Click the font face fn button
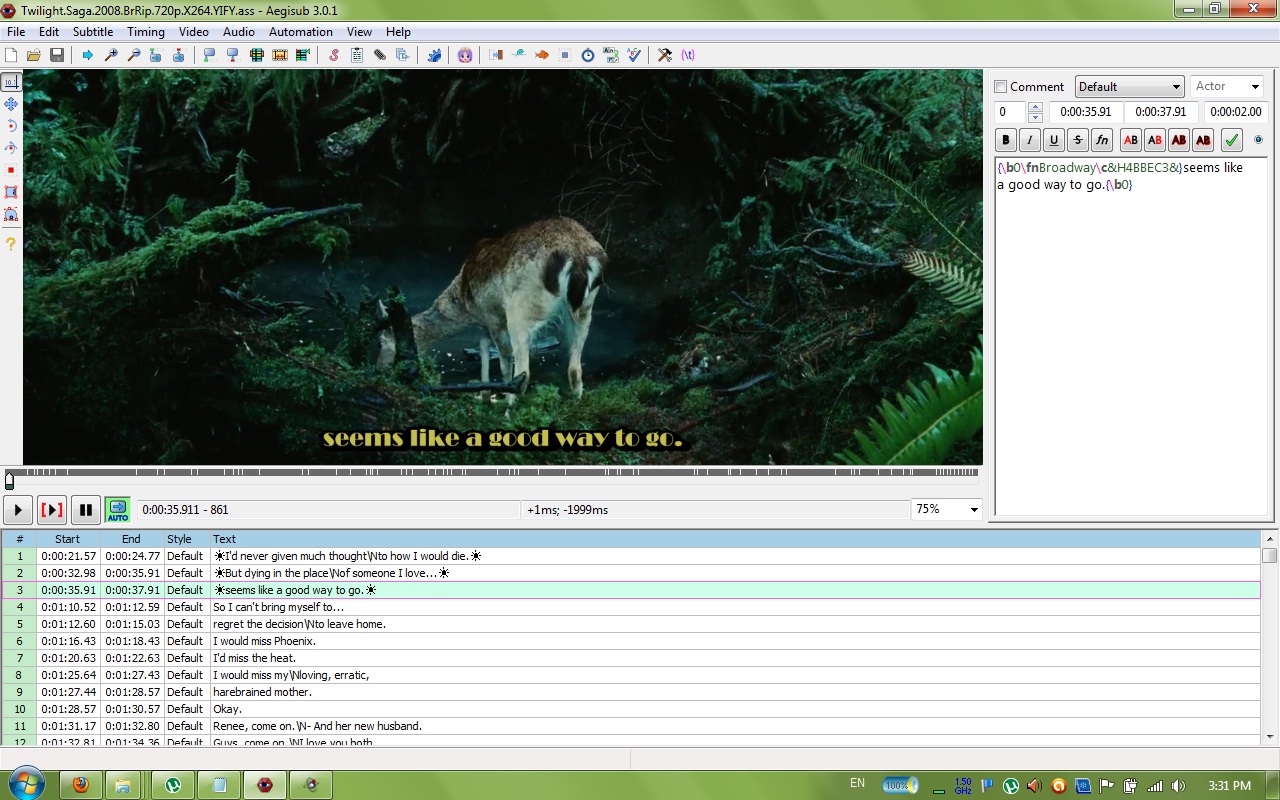1280x800 pixels. coord(1101,140)
